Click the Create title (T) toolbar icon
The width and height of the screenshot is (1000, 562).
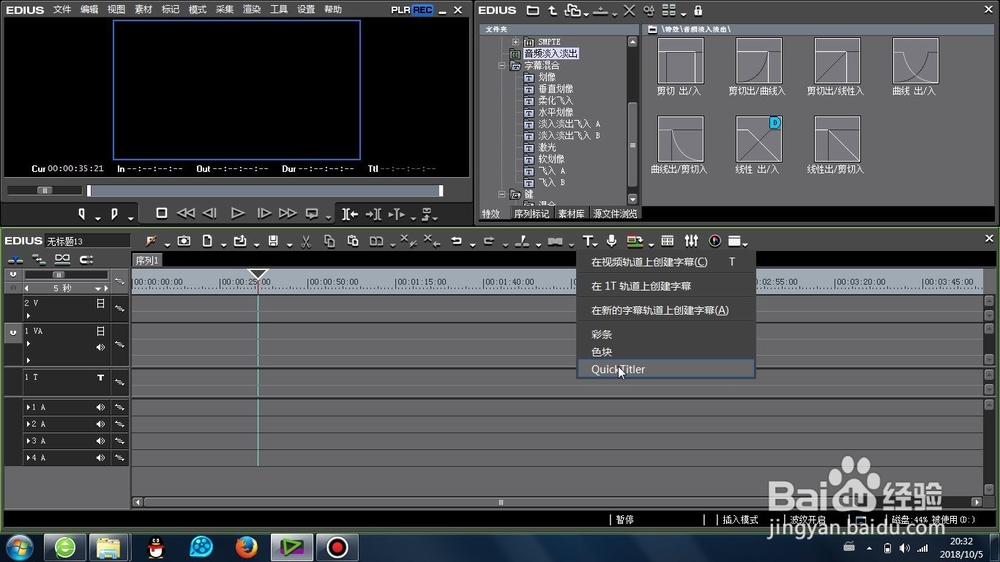pyautogui.click(x=587, y=241)
